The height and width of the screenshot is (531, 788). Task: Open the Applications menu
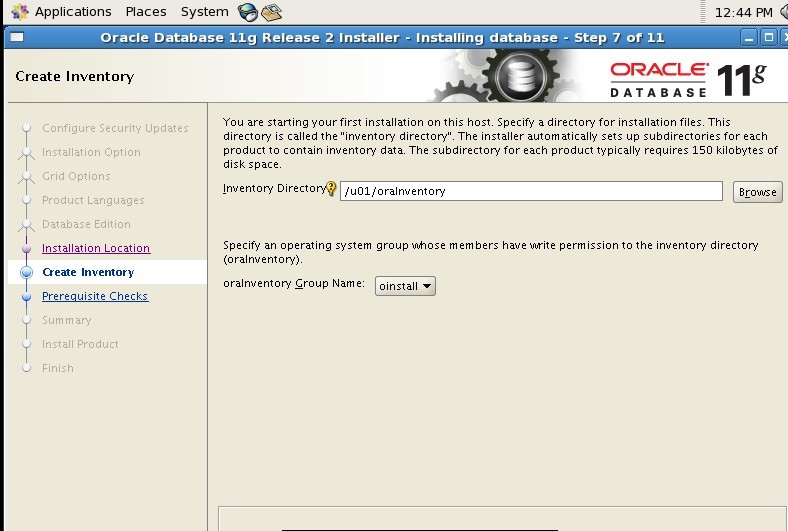click(73, 12)
